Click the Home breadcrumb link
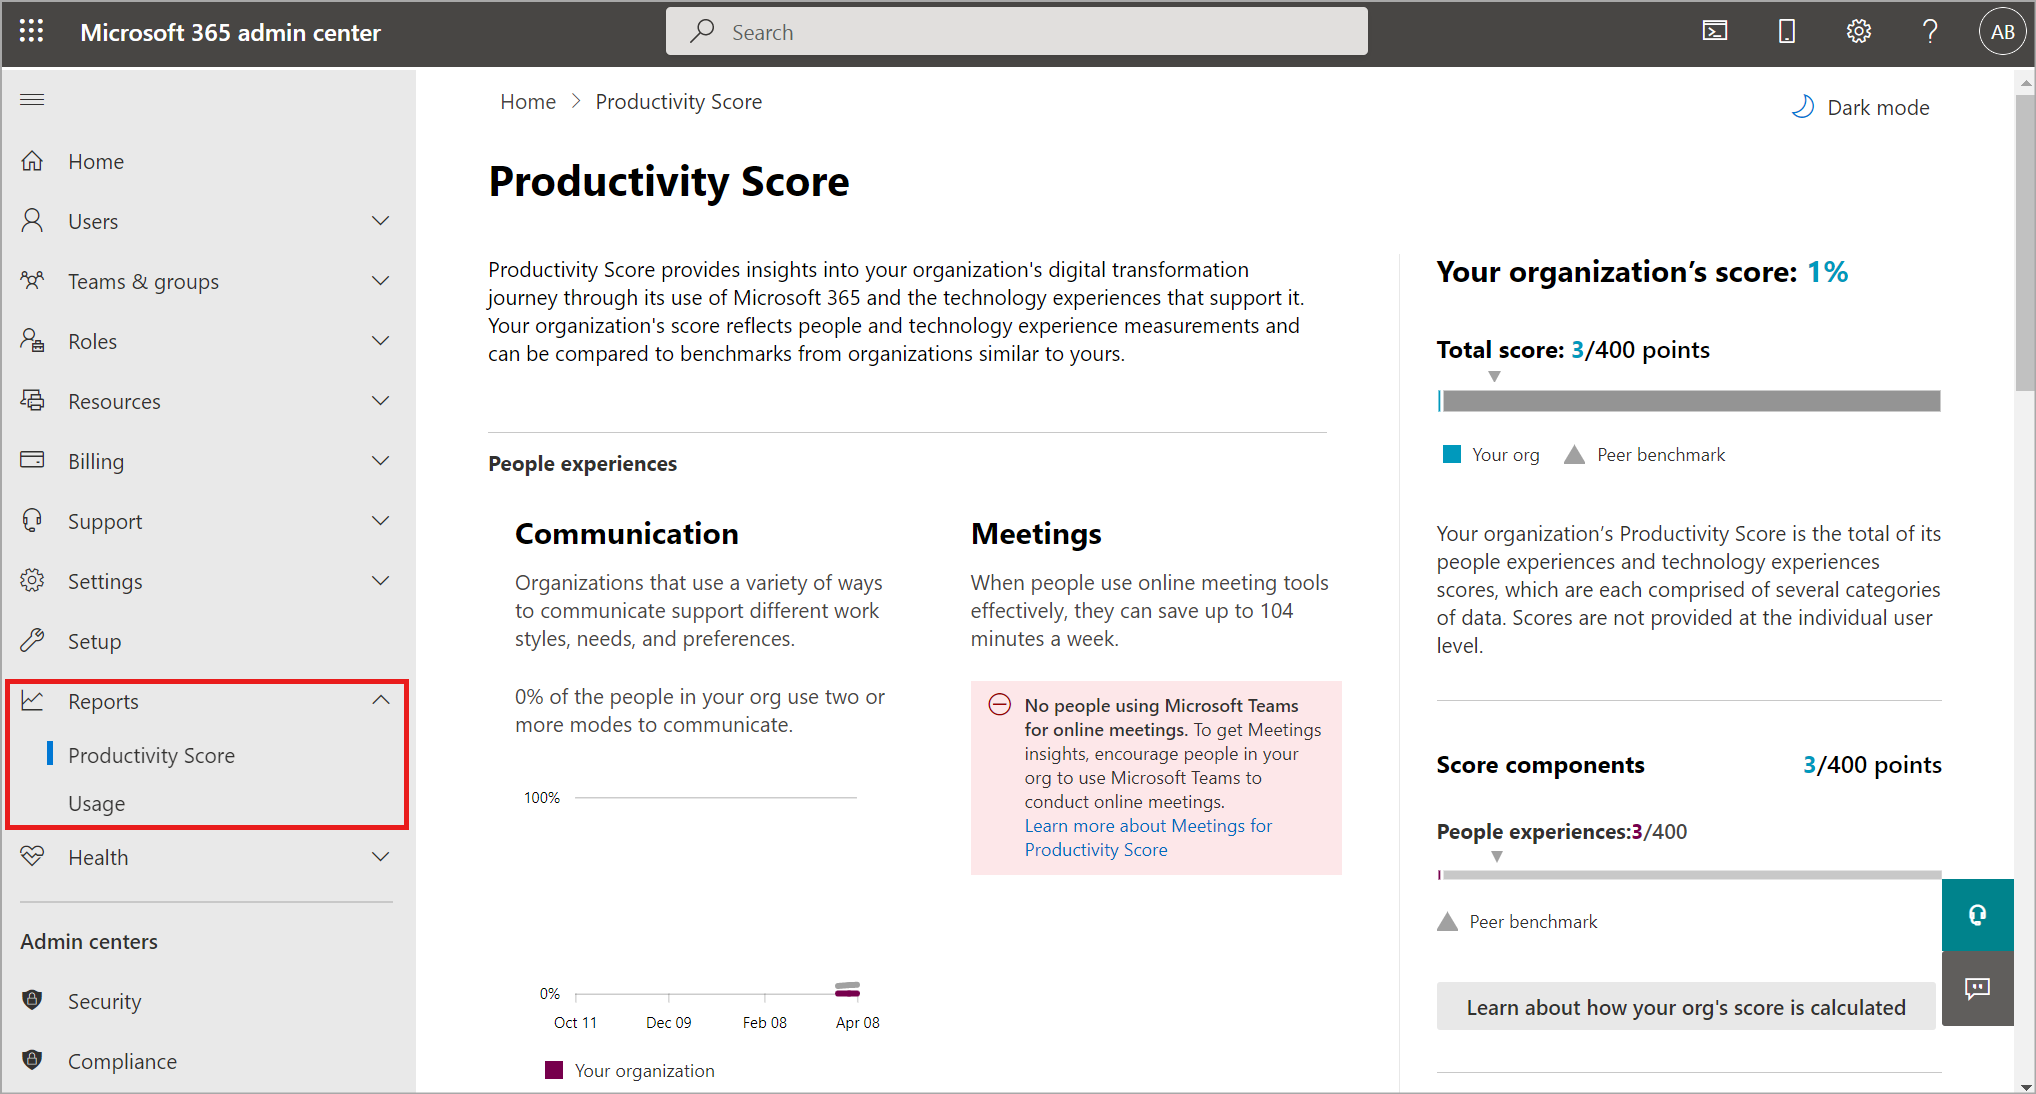Image resolution: width=2036 pixels, height=1094 pixels. tap(528, 101)
